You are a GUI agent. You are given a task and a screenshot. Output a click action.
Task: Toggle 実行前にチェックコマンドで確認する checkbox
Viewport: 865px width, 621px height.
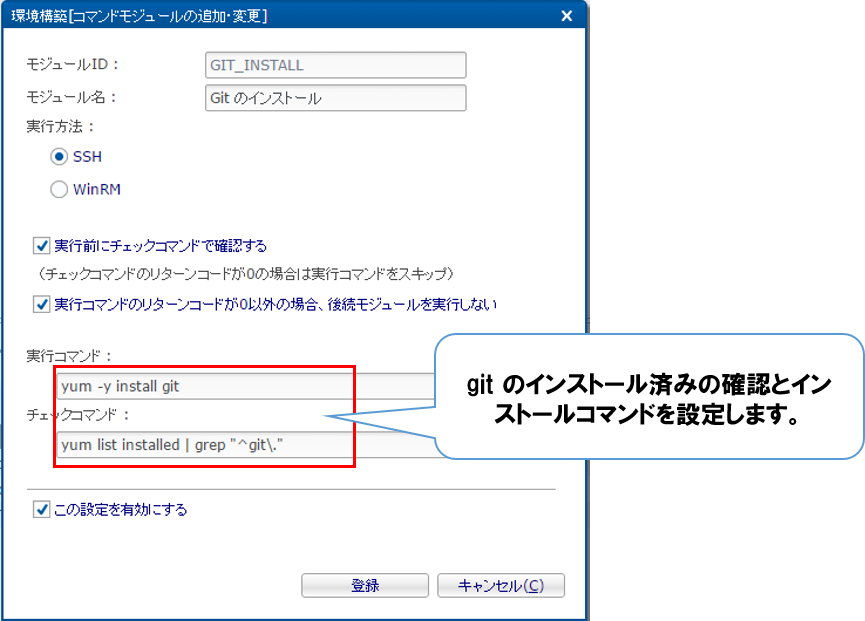pos(41,245)
